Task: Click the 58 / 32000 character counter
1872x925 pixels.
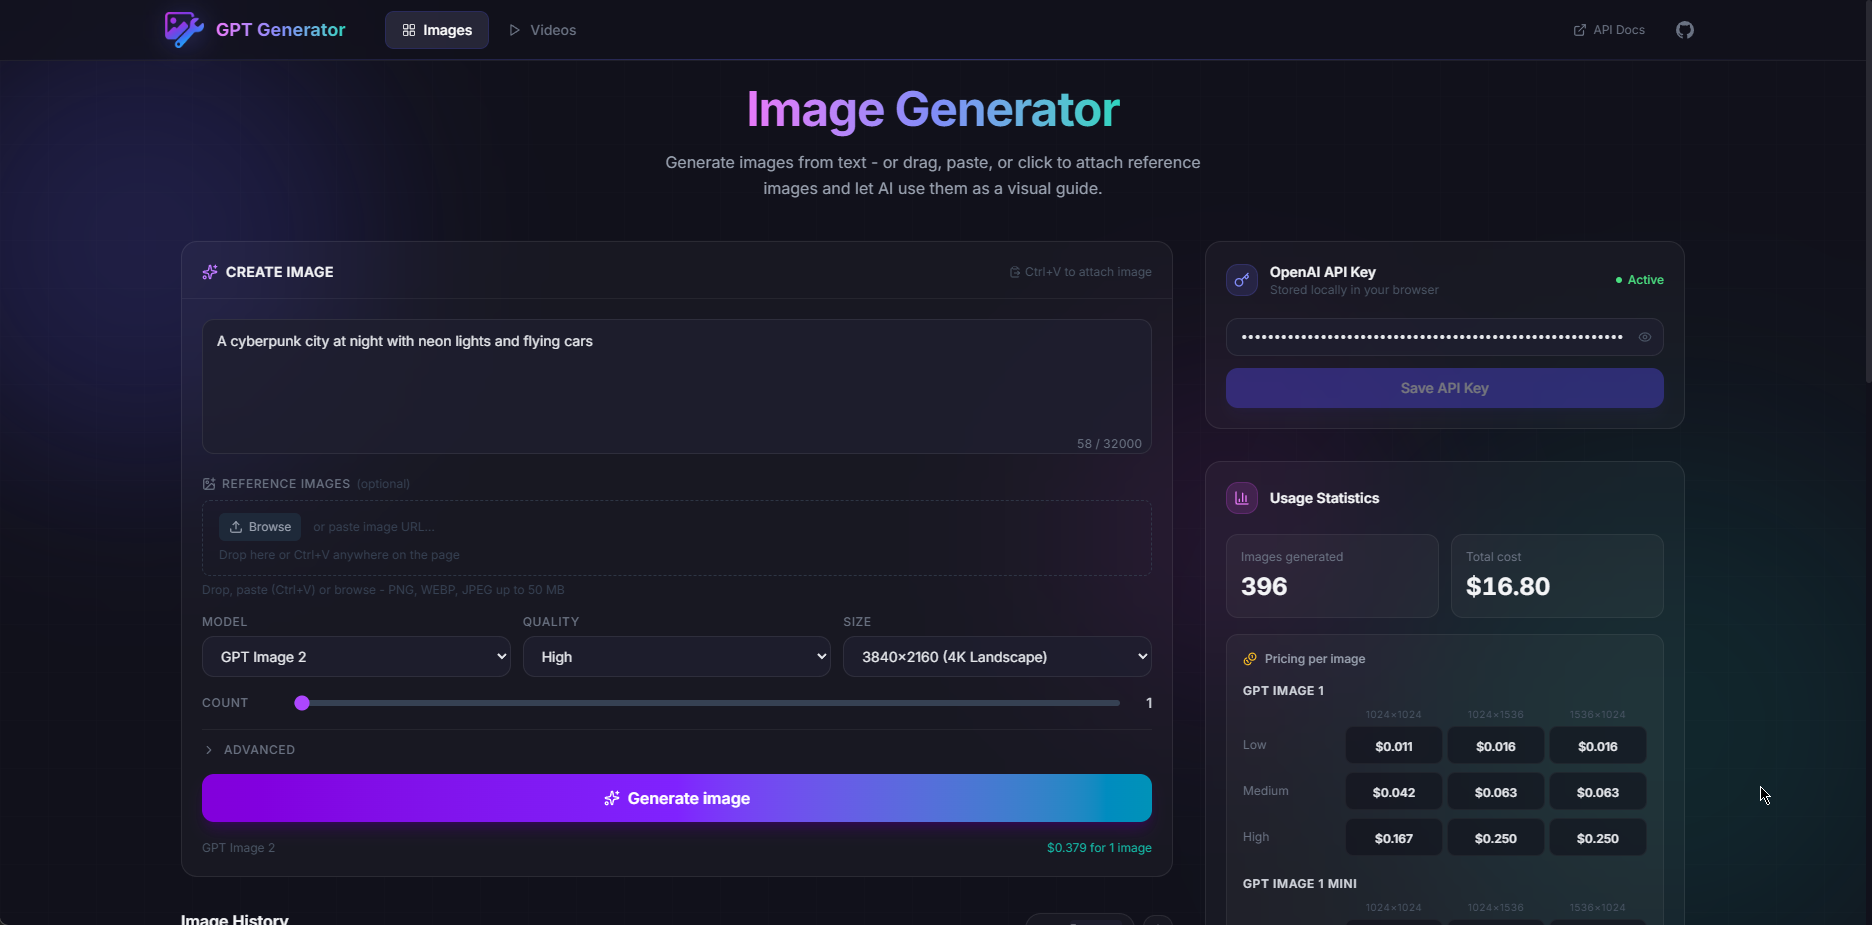Action: coord(1109,444)
